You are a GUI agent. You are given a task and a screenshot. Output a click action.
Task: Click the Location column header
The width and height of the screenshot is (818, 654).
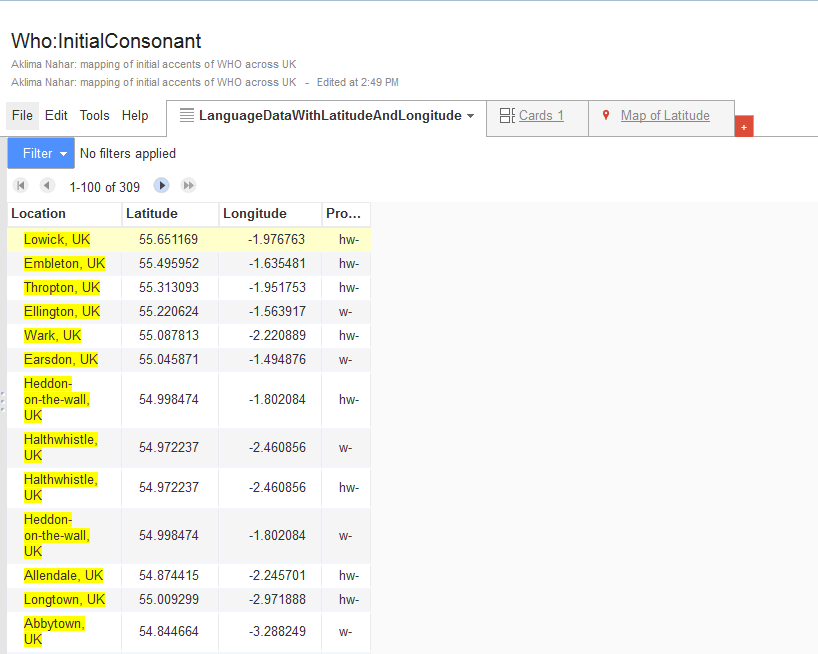39,214
